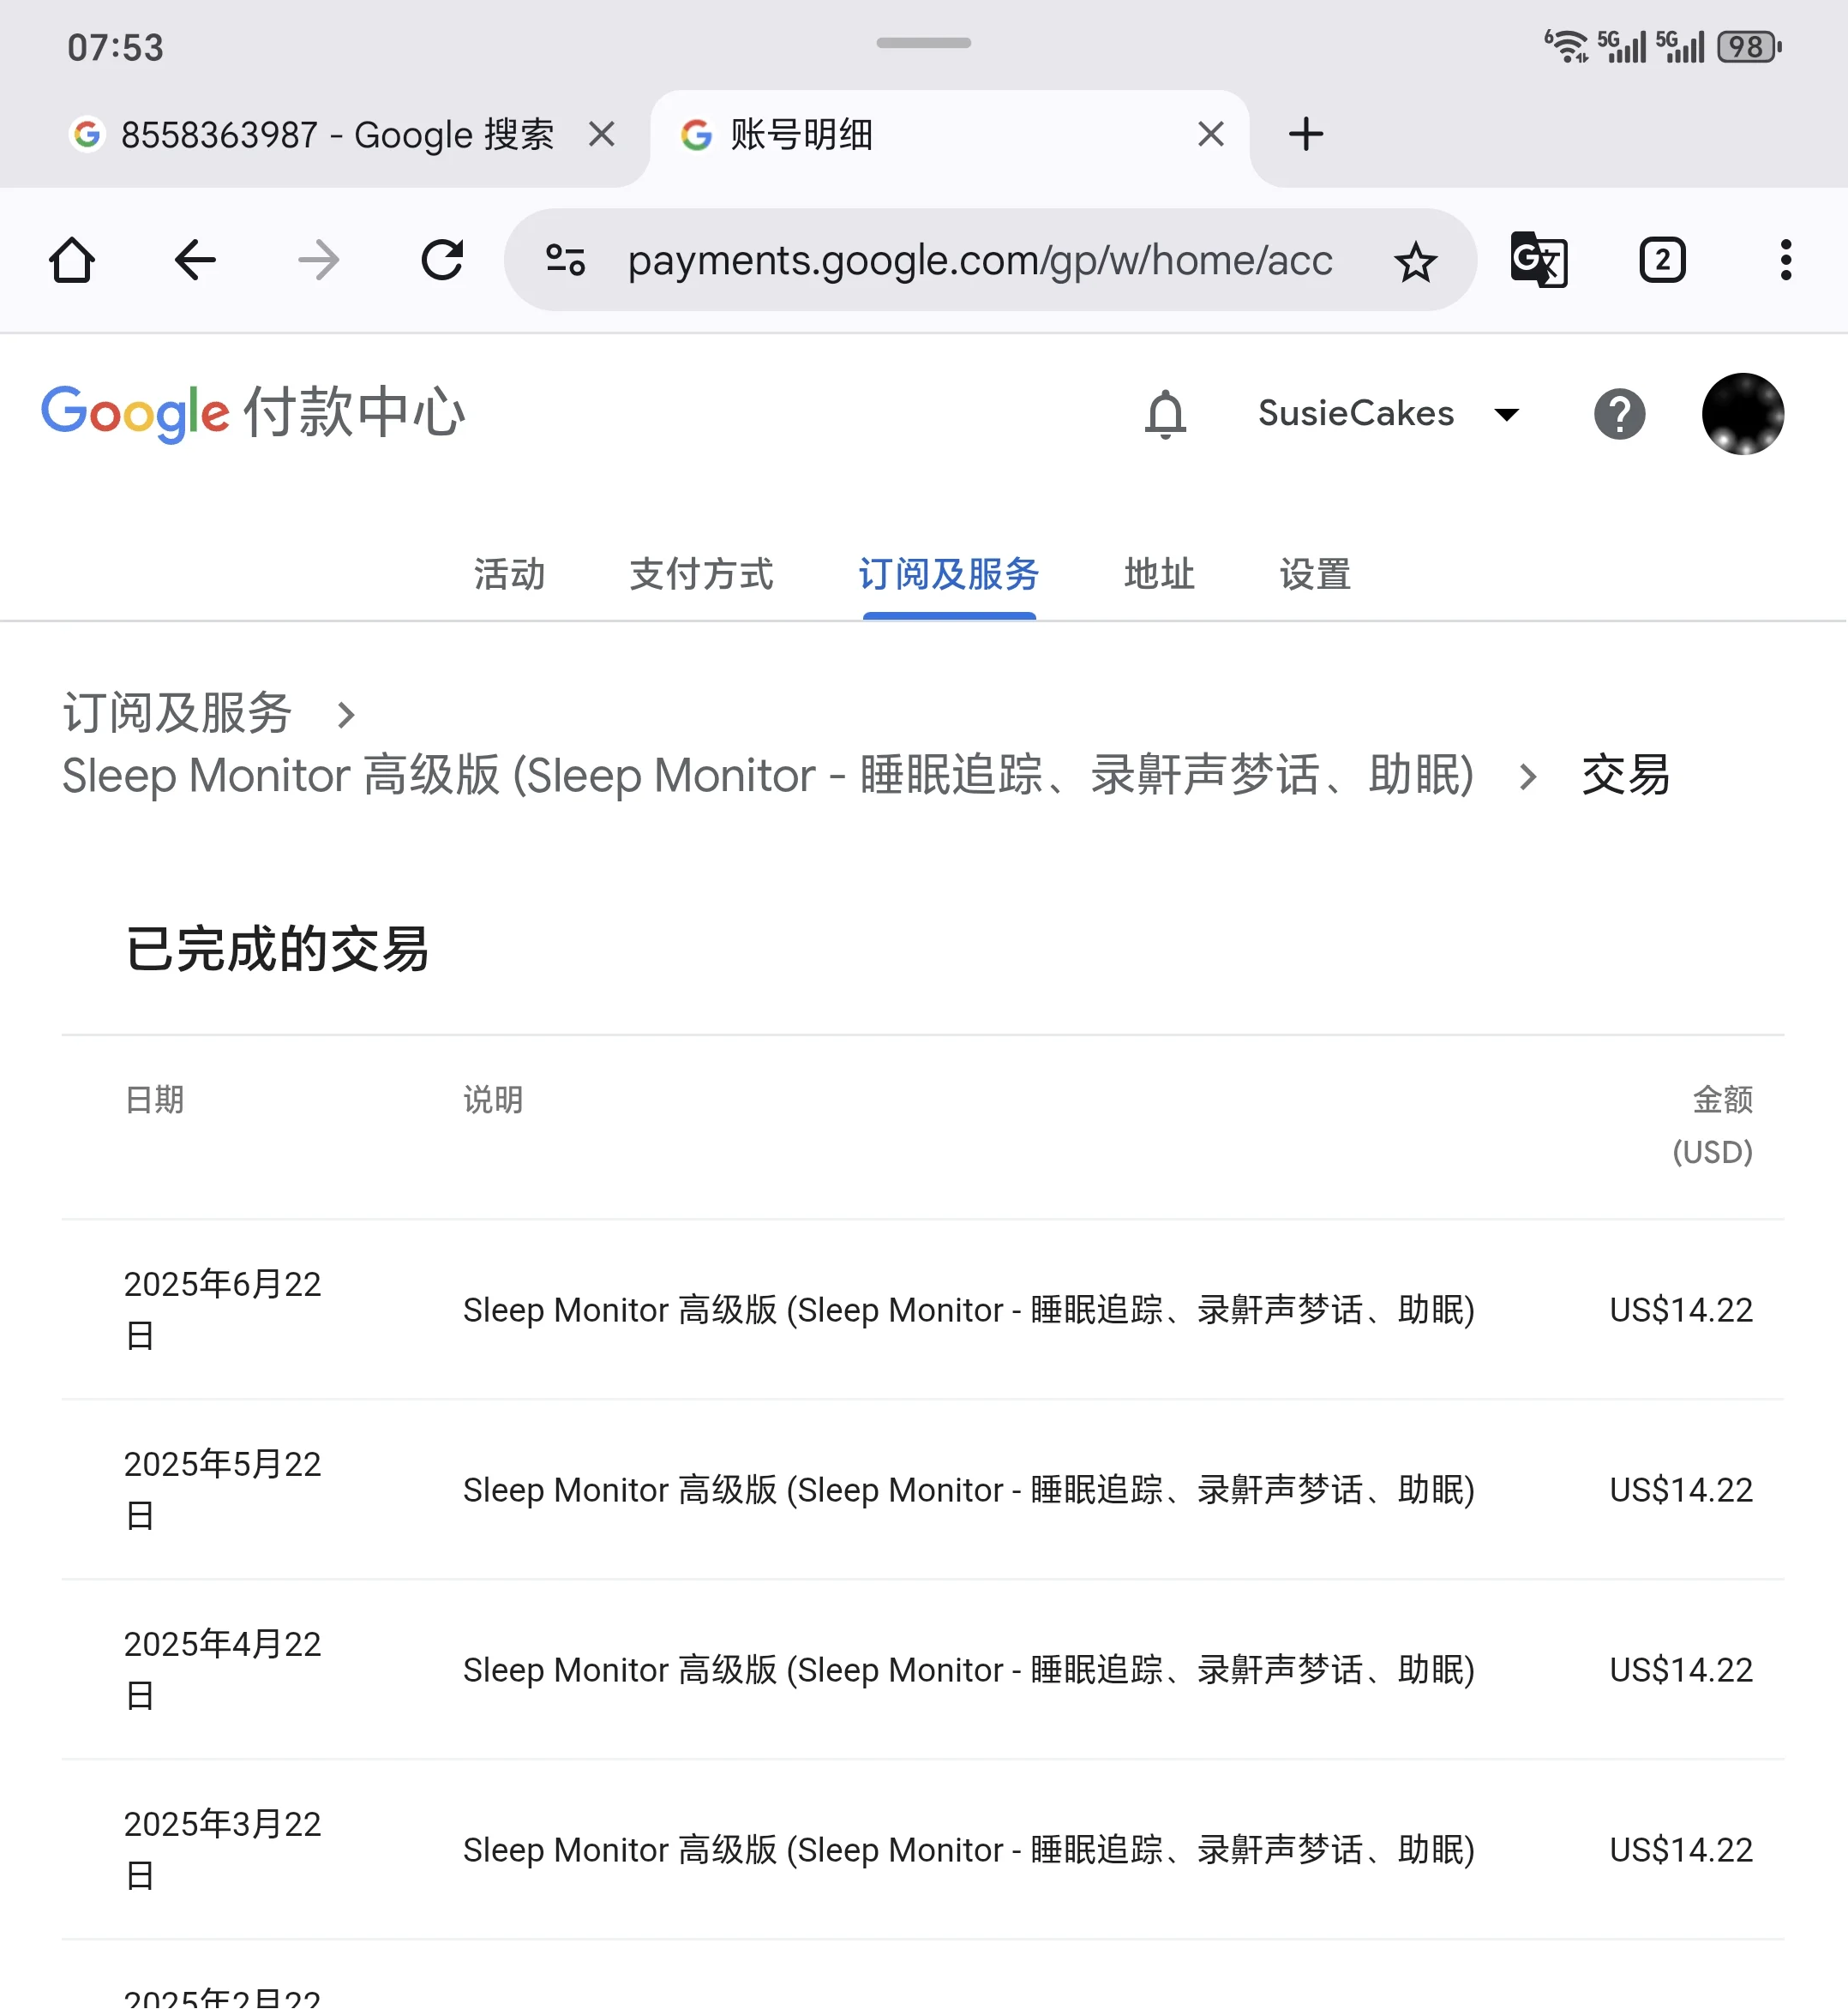Tap the Wi-Fi icon in status bar
This screenshot has width=1848, height=2009.
point(1566,46)
